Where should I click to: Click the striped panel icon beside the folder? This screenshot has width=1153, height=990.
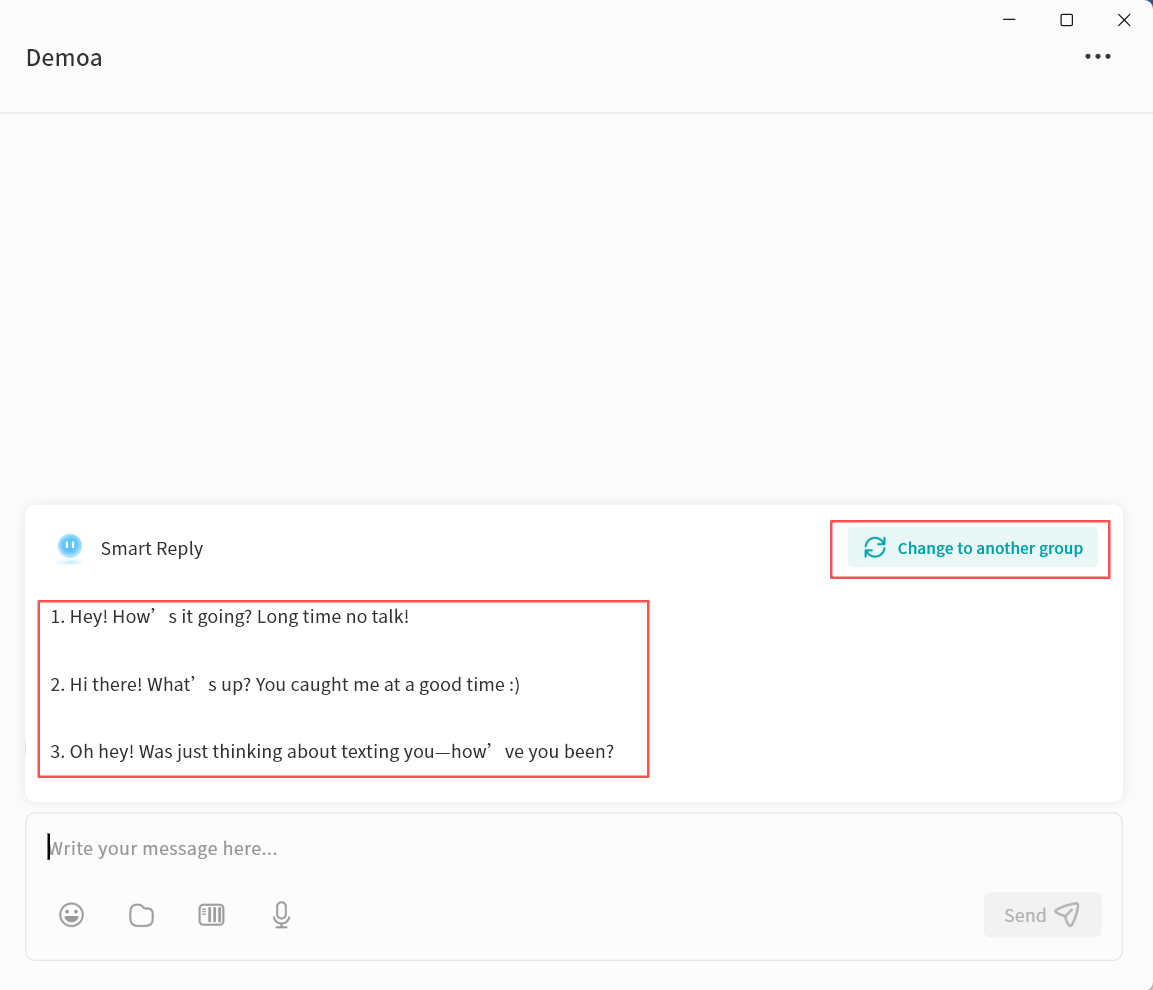[x=211, y=915]
